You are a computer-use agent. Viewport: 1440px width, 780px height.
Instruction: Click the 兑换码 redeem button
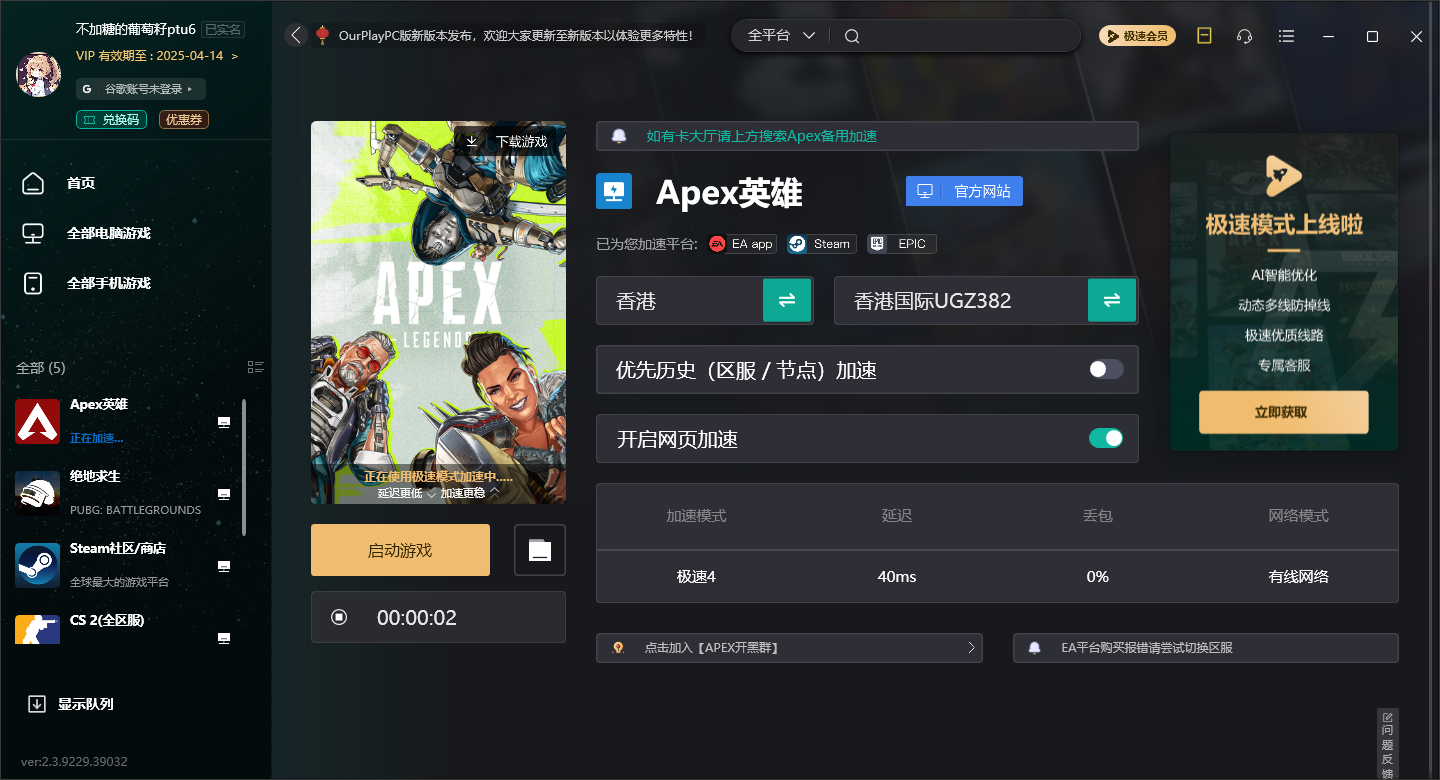111,120
